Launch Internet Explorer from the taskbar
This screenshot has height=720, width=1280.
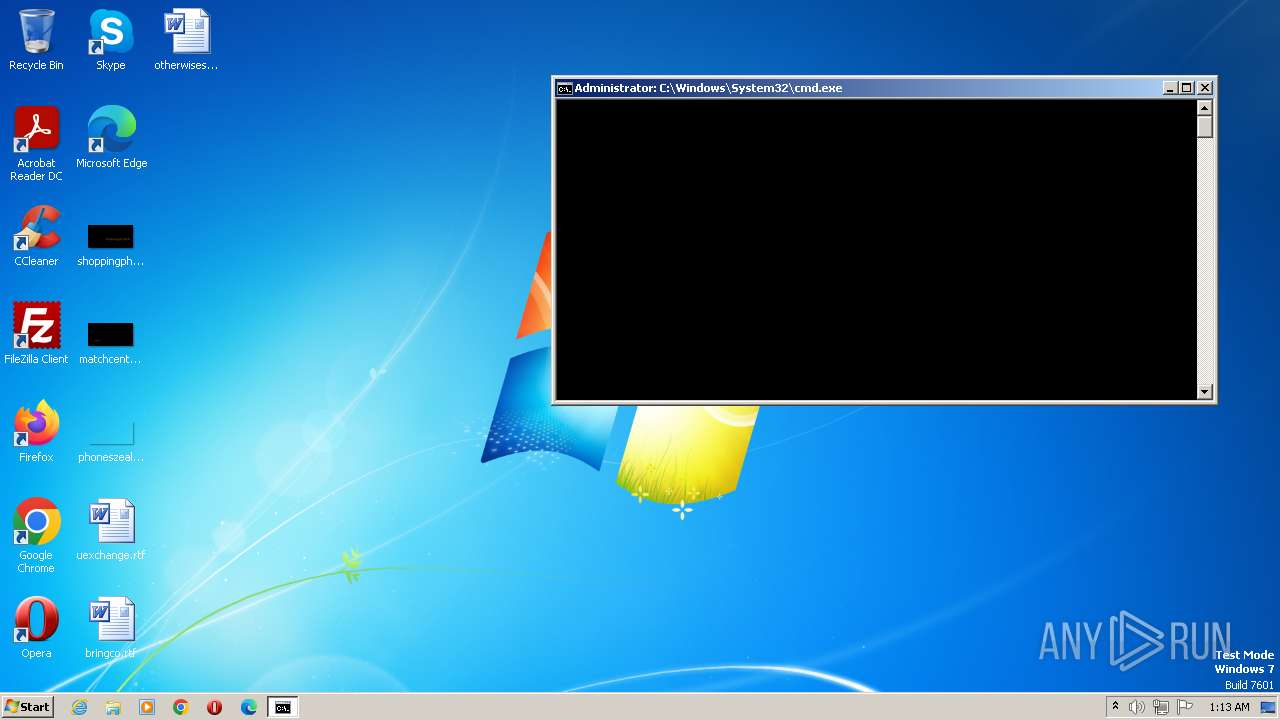coord(79,707)
